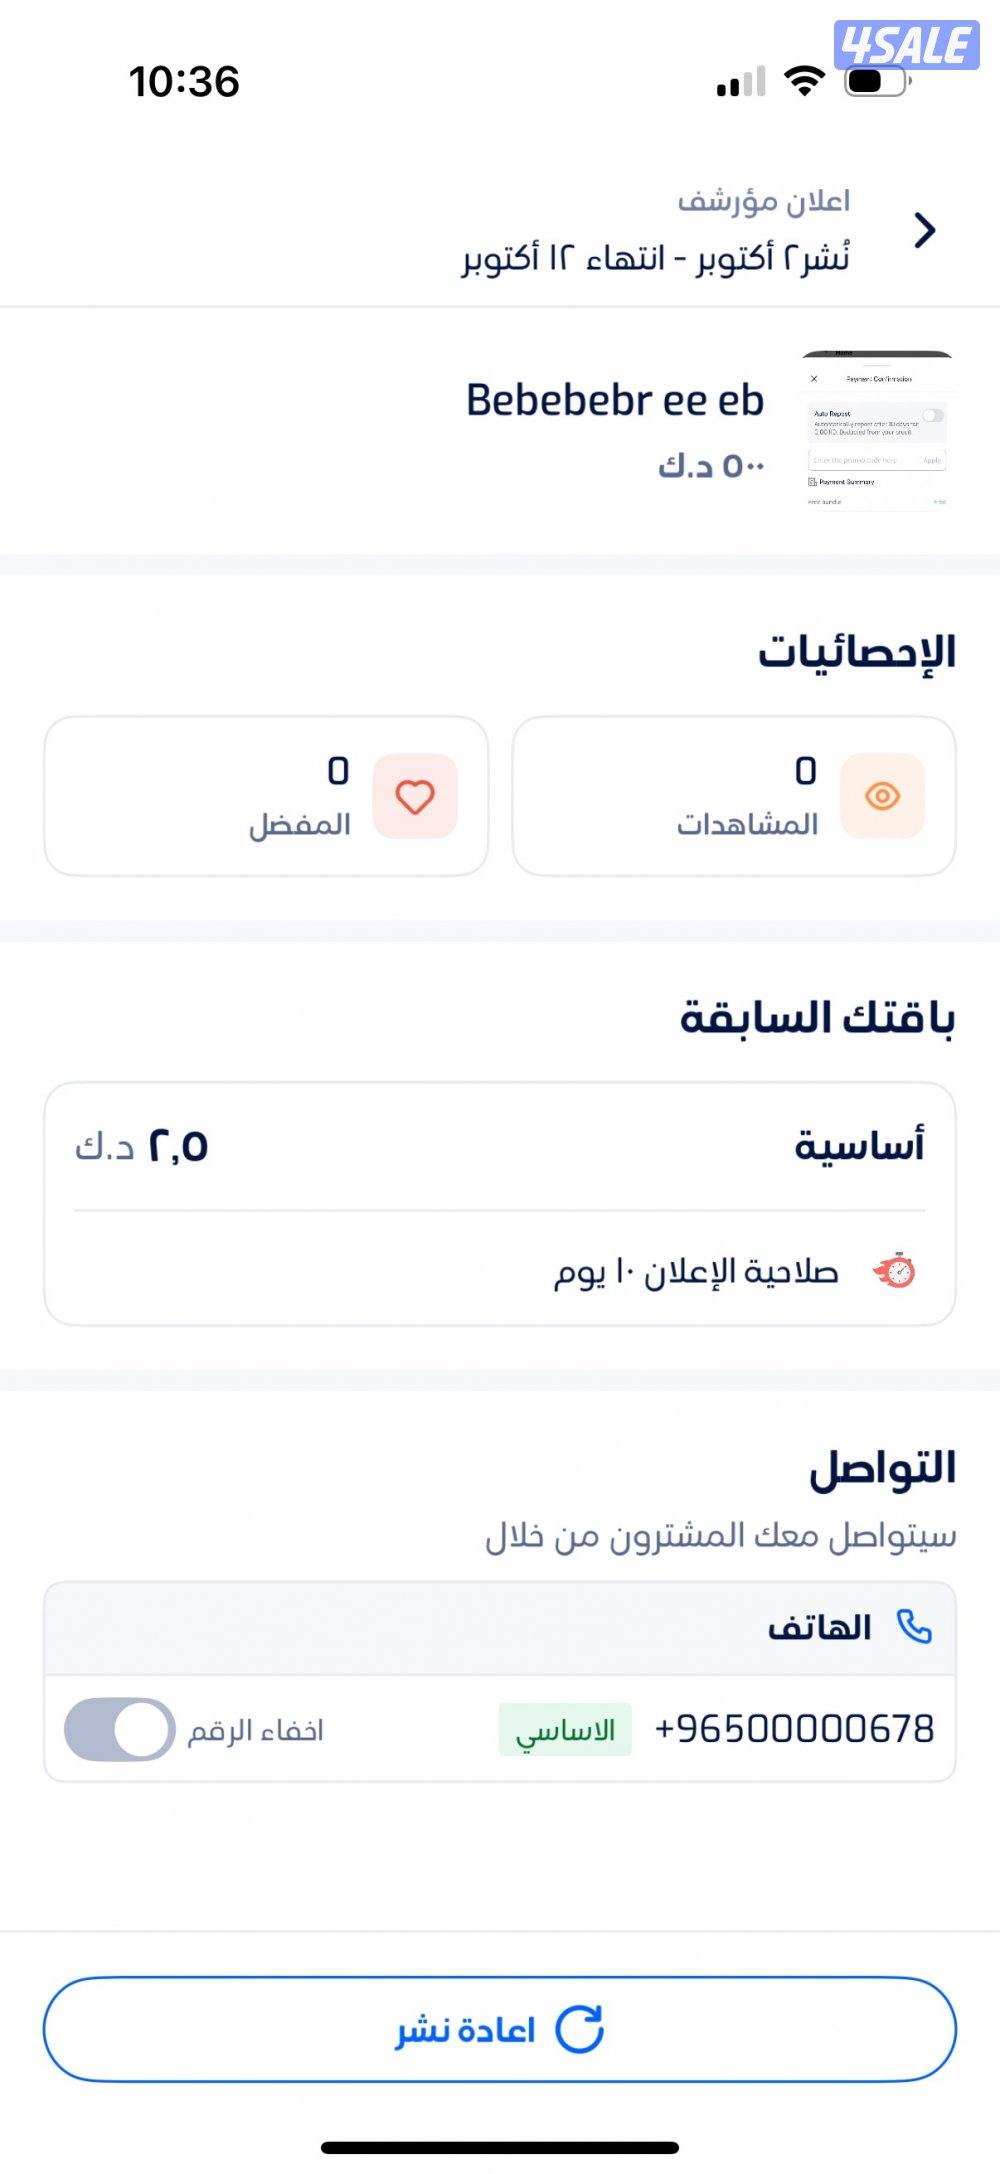Image resolution: width=1000 pixels, height=2174 pixels.
Task: Tap the chevron arrow beside archived ad header
Action: click(x=925, y=231)
